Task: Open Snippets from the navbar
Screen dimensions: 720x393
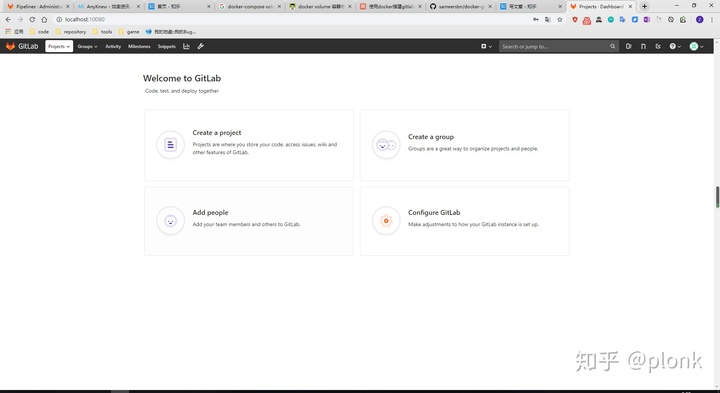Action: tap(167, 46)
